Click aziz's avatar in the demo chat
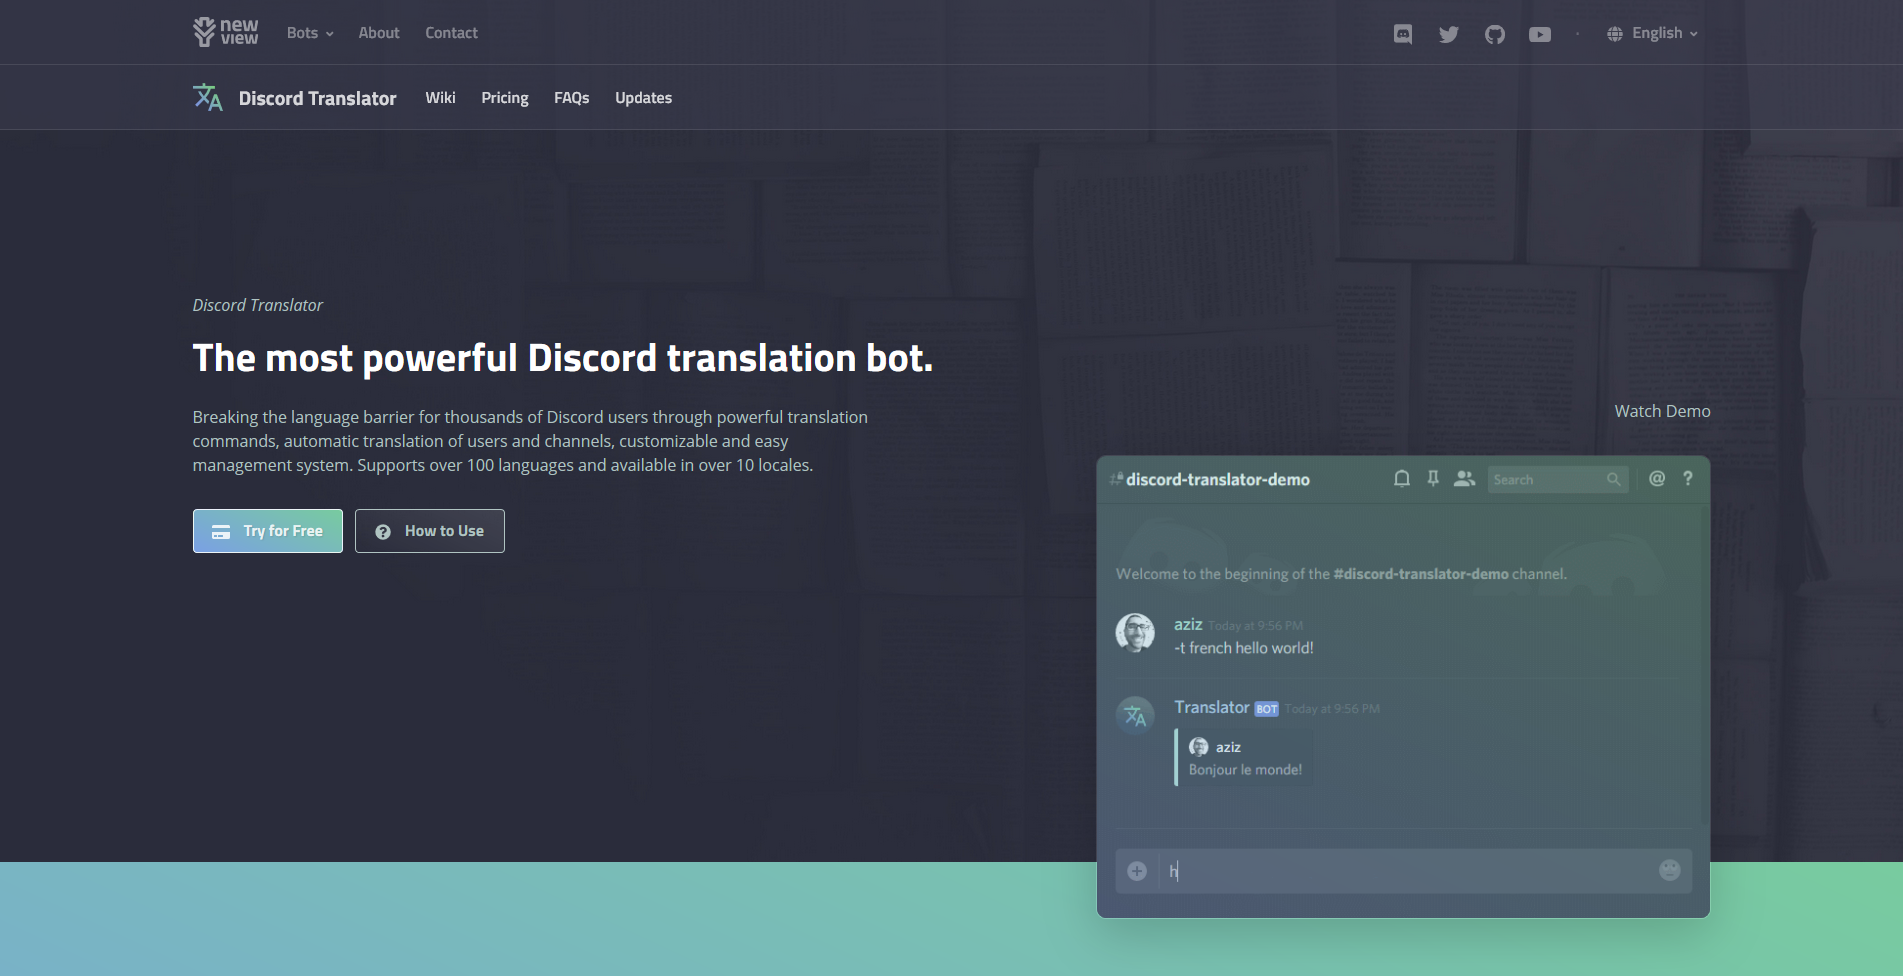 coord(1135,633)
